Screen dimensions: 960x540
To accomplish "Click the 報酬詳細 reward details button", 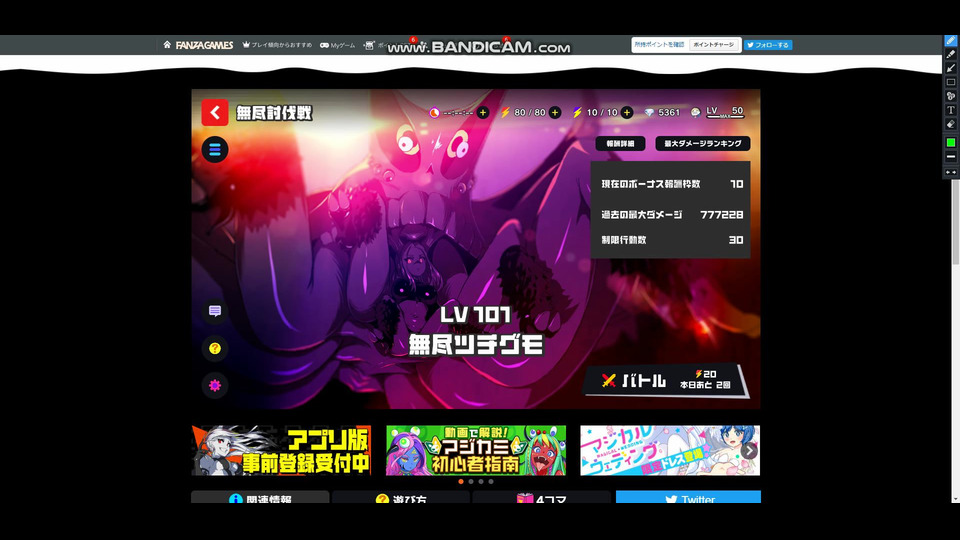I will [x=620, y=143].
